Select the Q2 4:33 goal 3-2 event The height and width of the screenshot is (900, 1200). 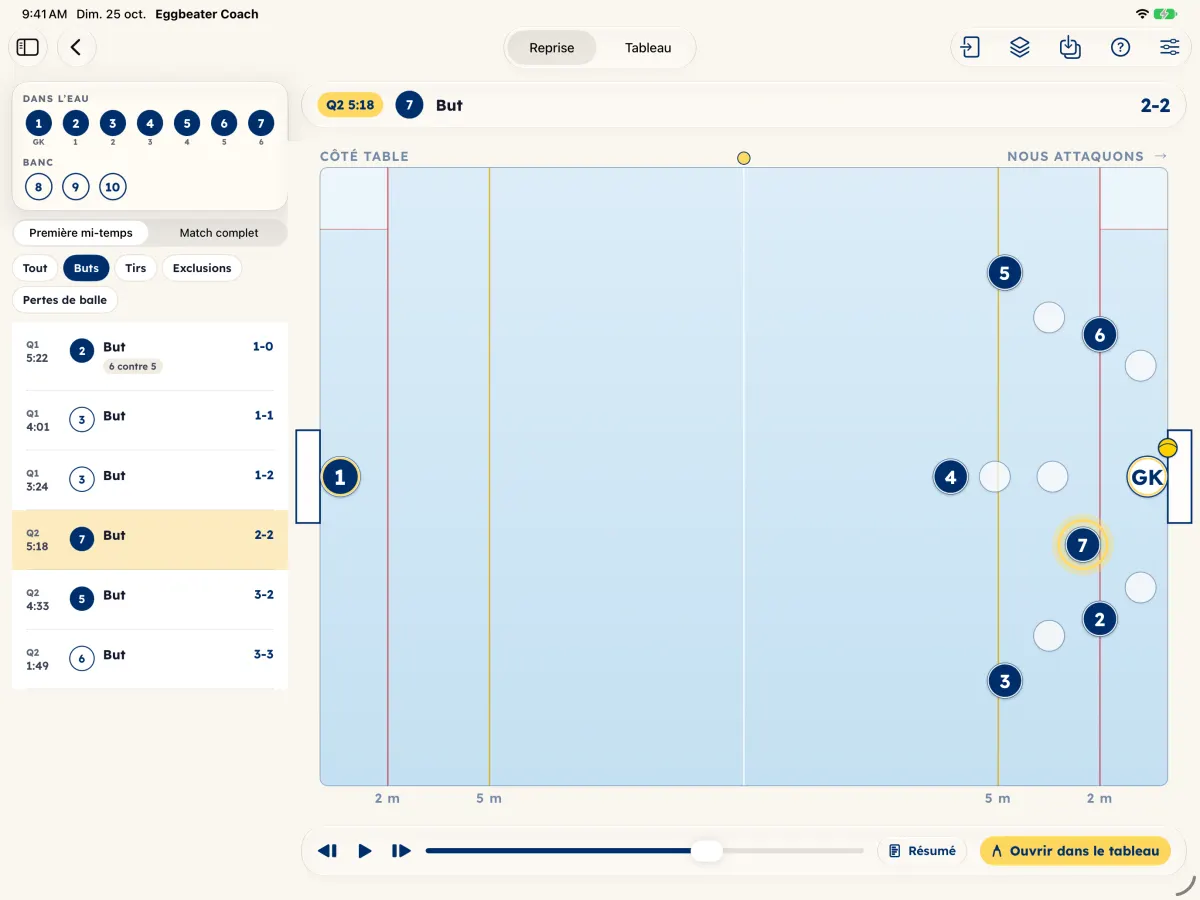click(150, 600)
